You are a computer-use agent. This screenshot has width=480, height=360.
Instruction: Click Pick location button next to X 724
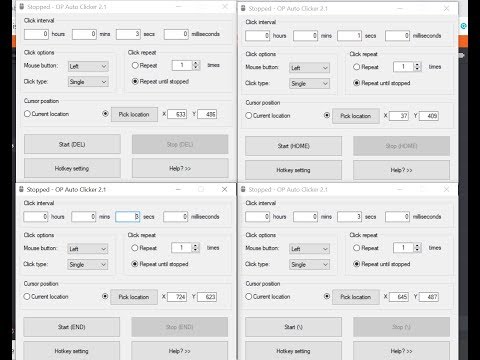pos(134,297)
